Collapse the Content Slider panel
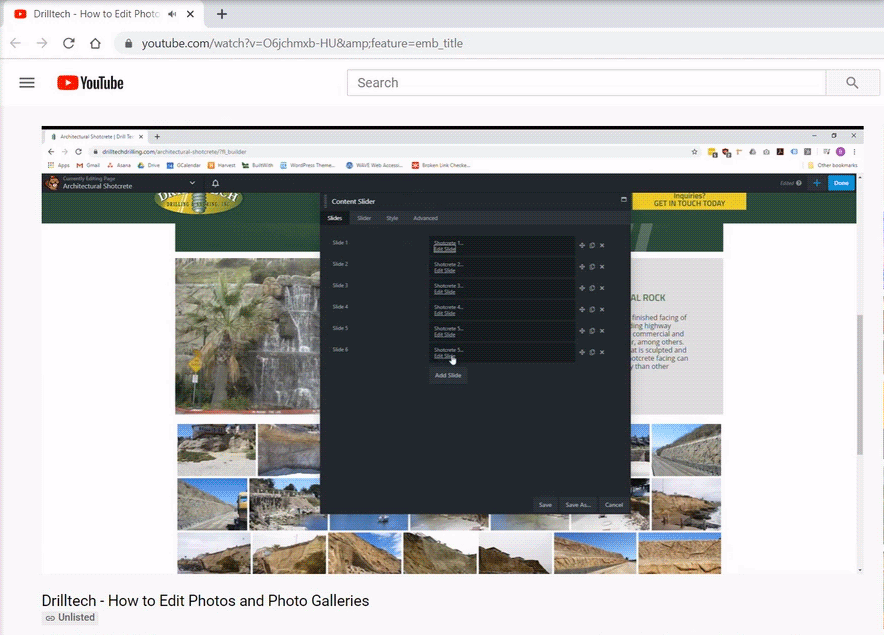884x635 pixels. (623, 200)
